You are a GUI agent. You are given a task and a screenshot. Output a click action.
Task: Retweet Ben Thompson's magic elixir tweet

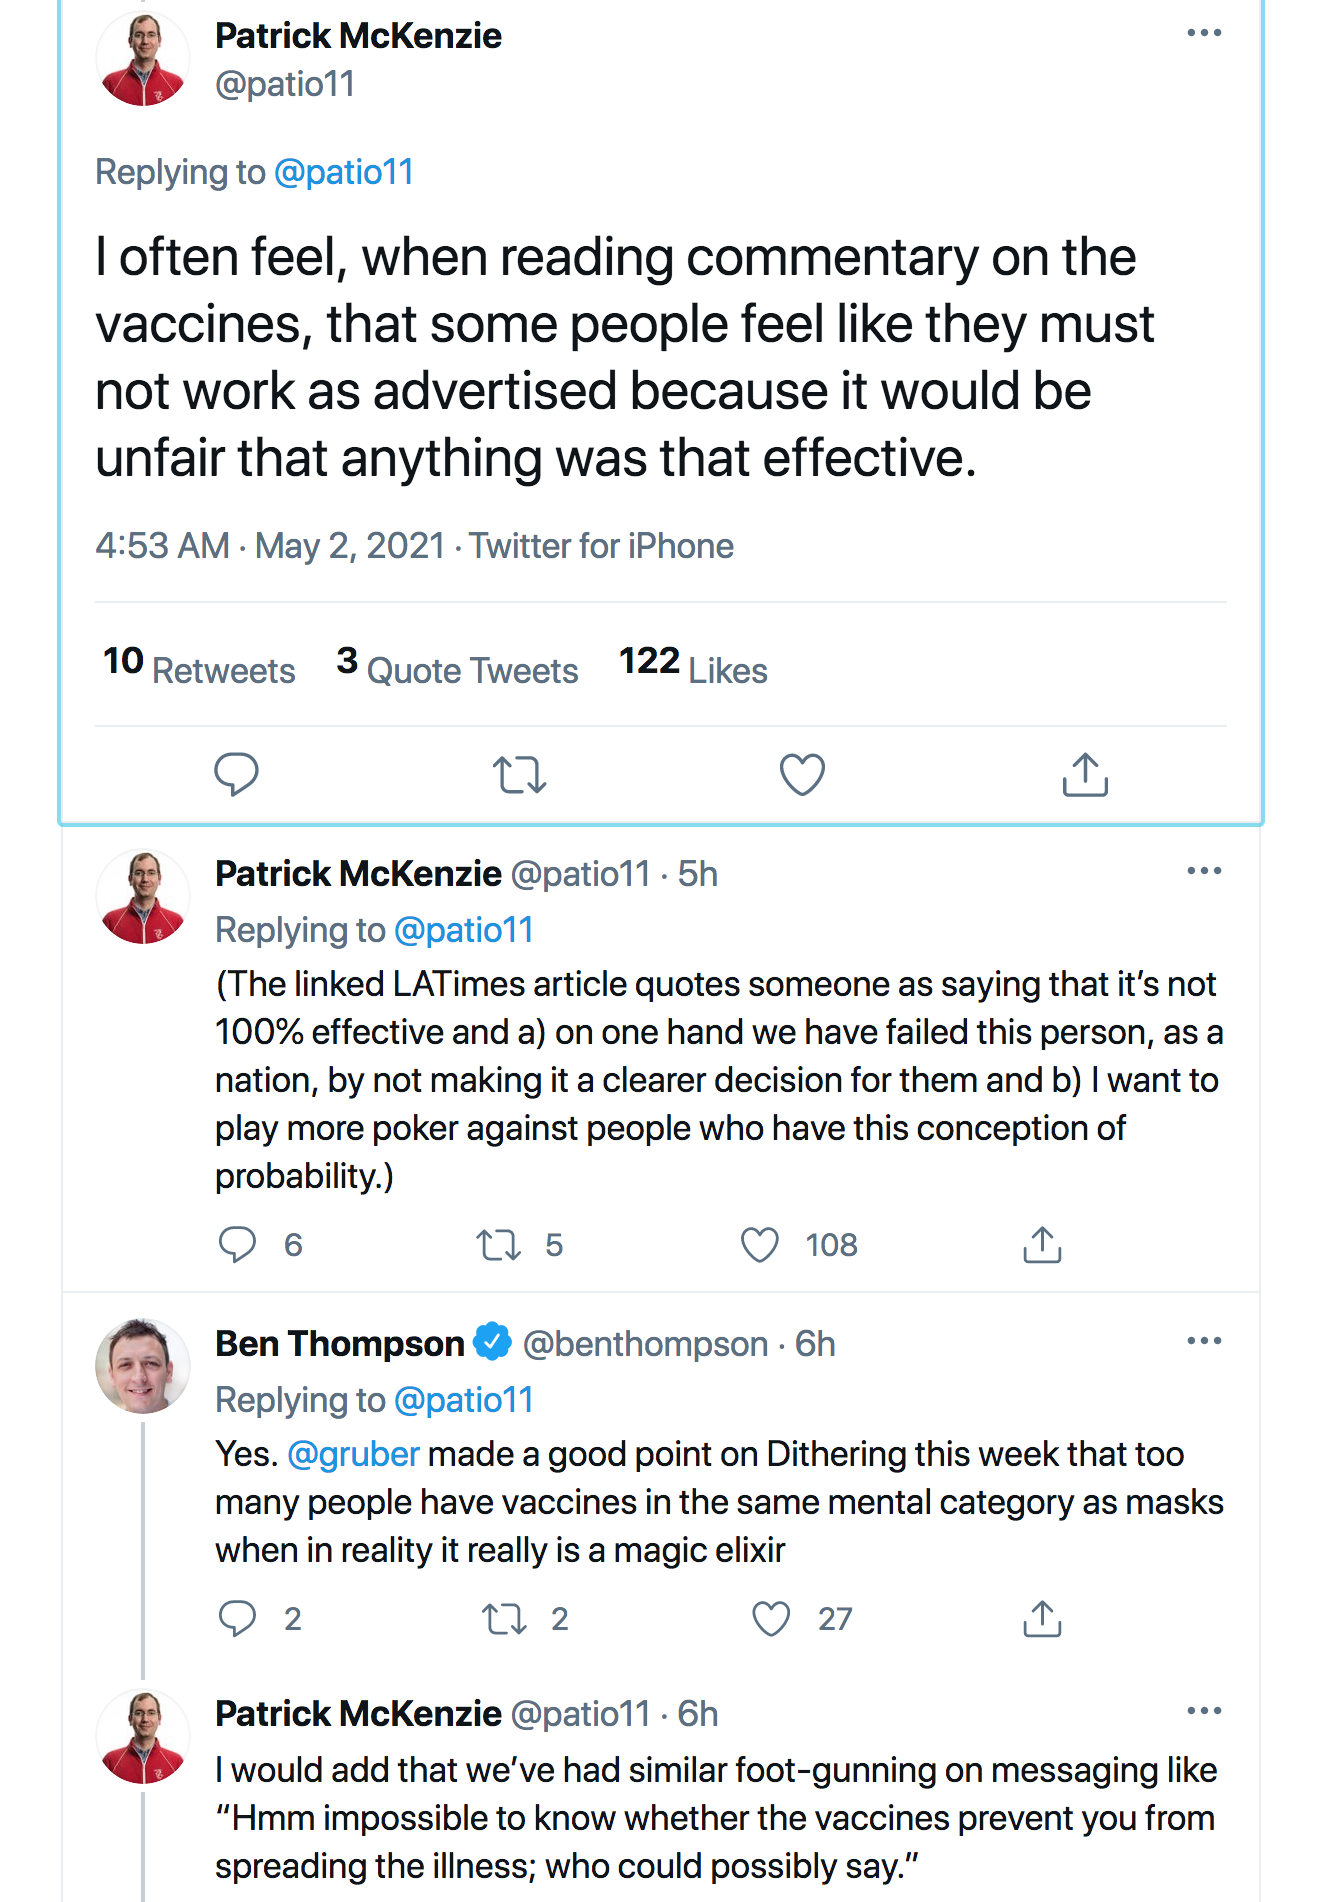505,1618
